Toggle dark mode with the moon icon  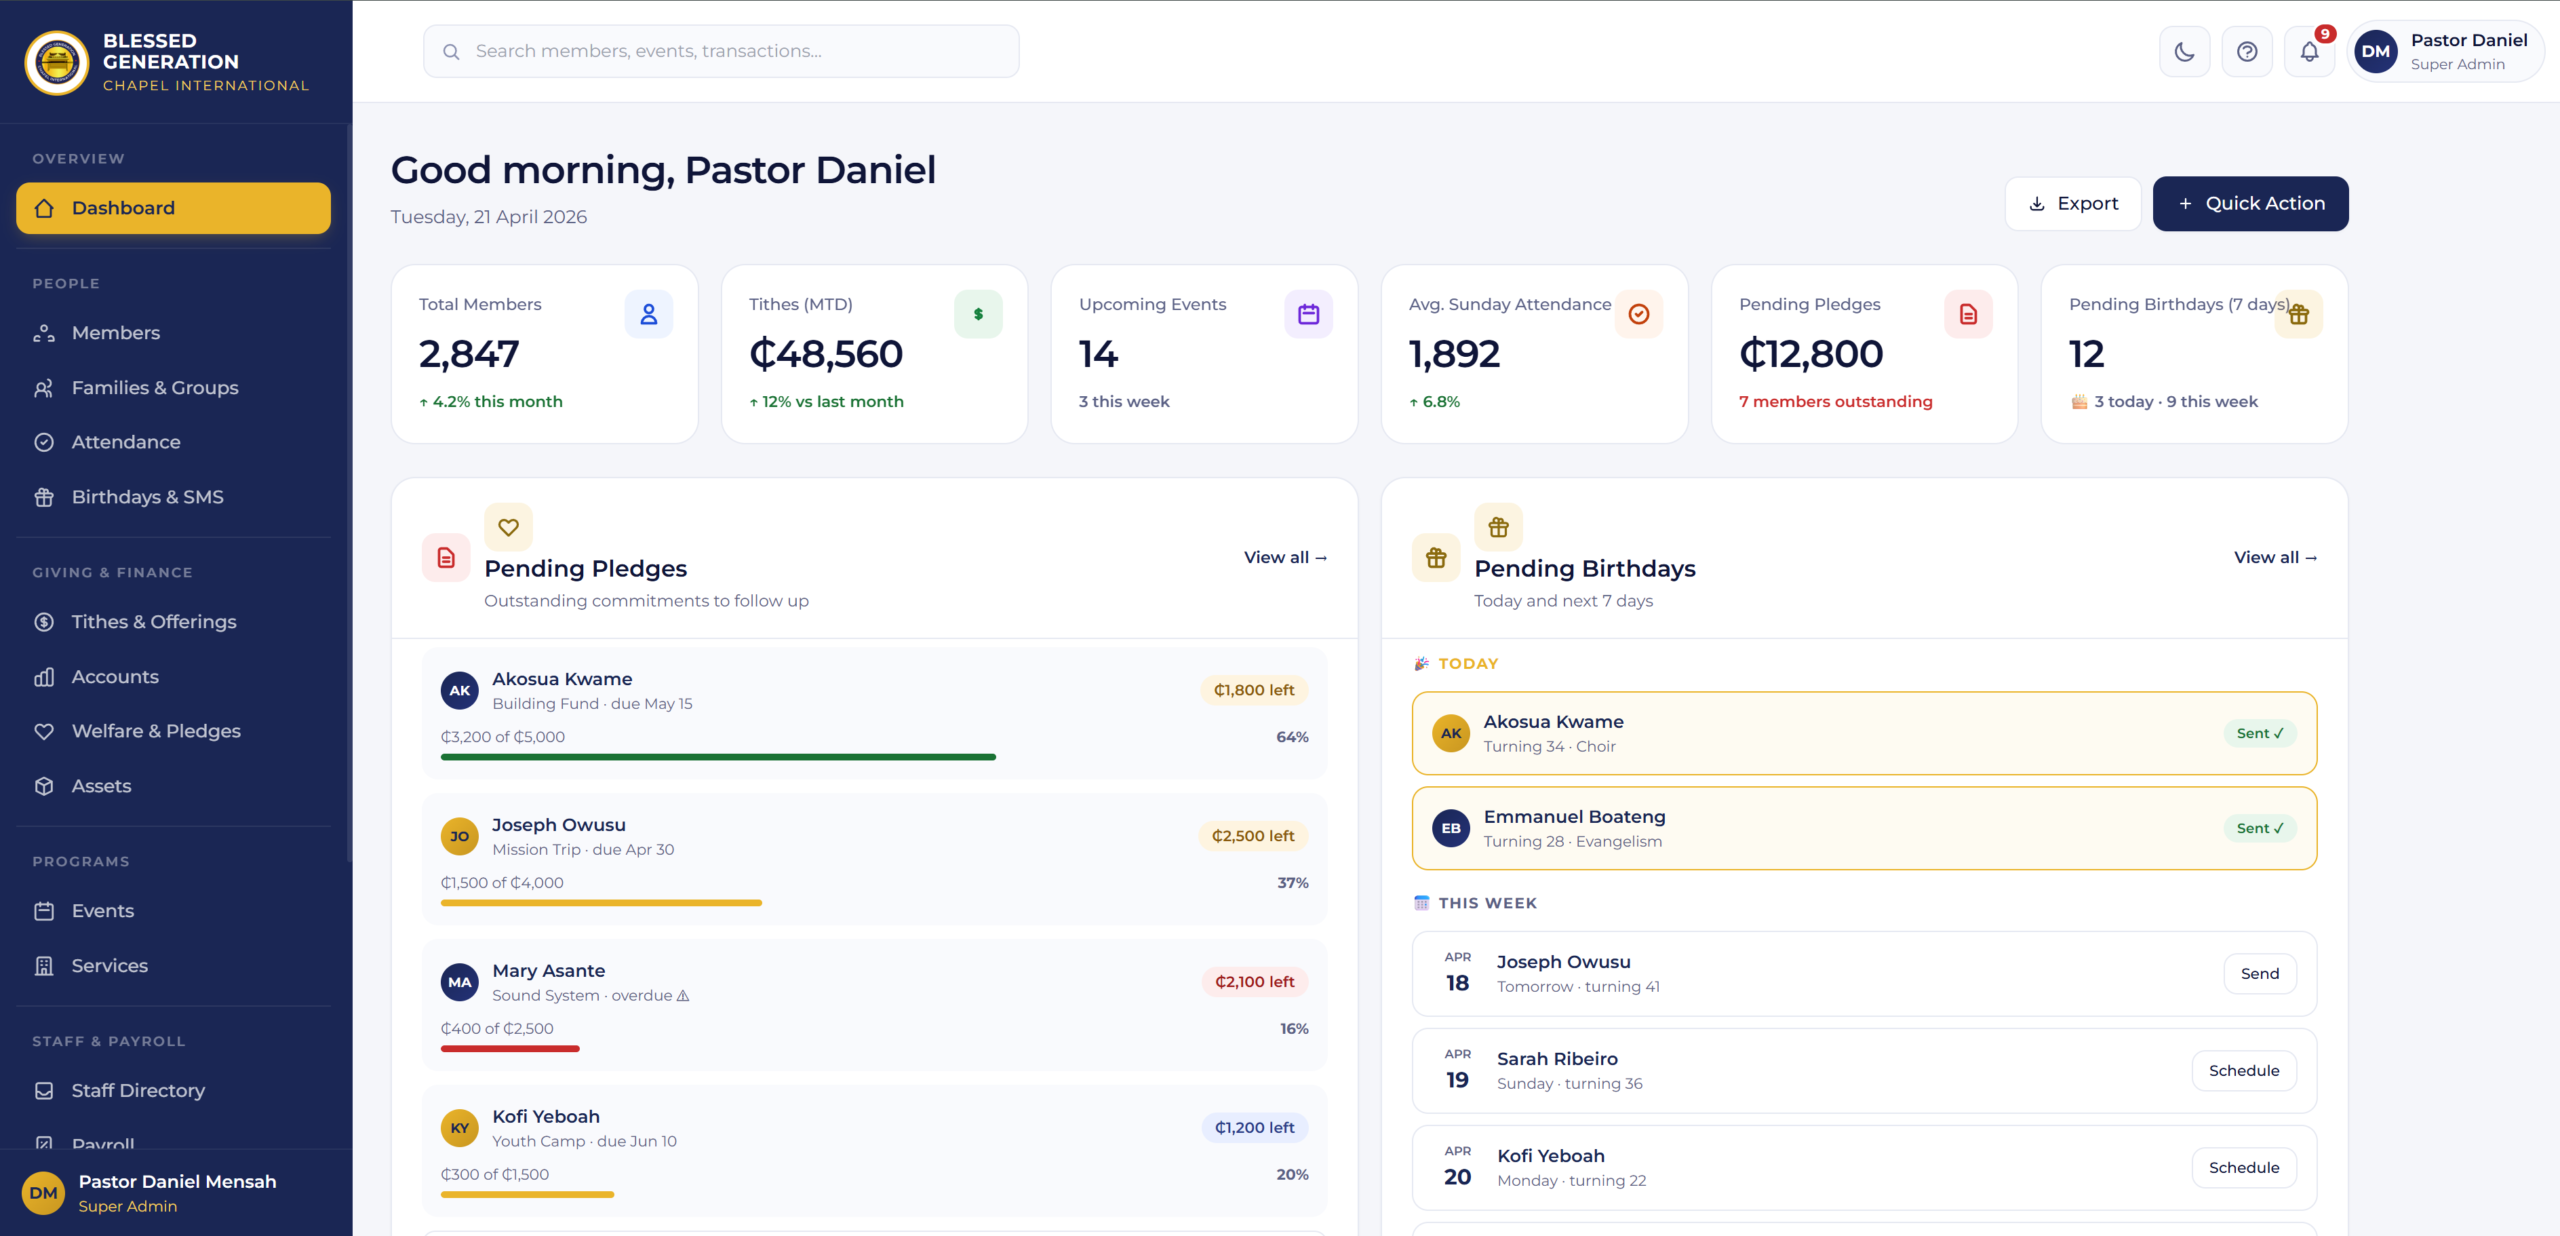(x=2184, y=51)
